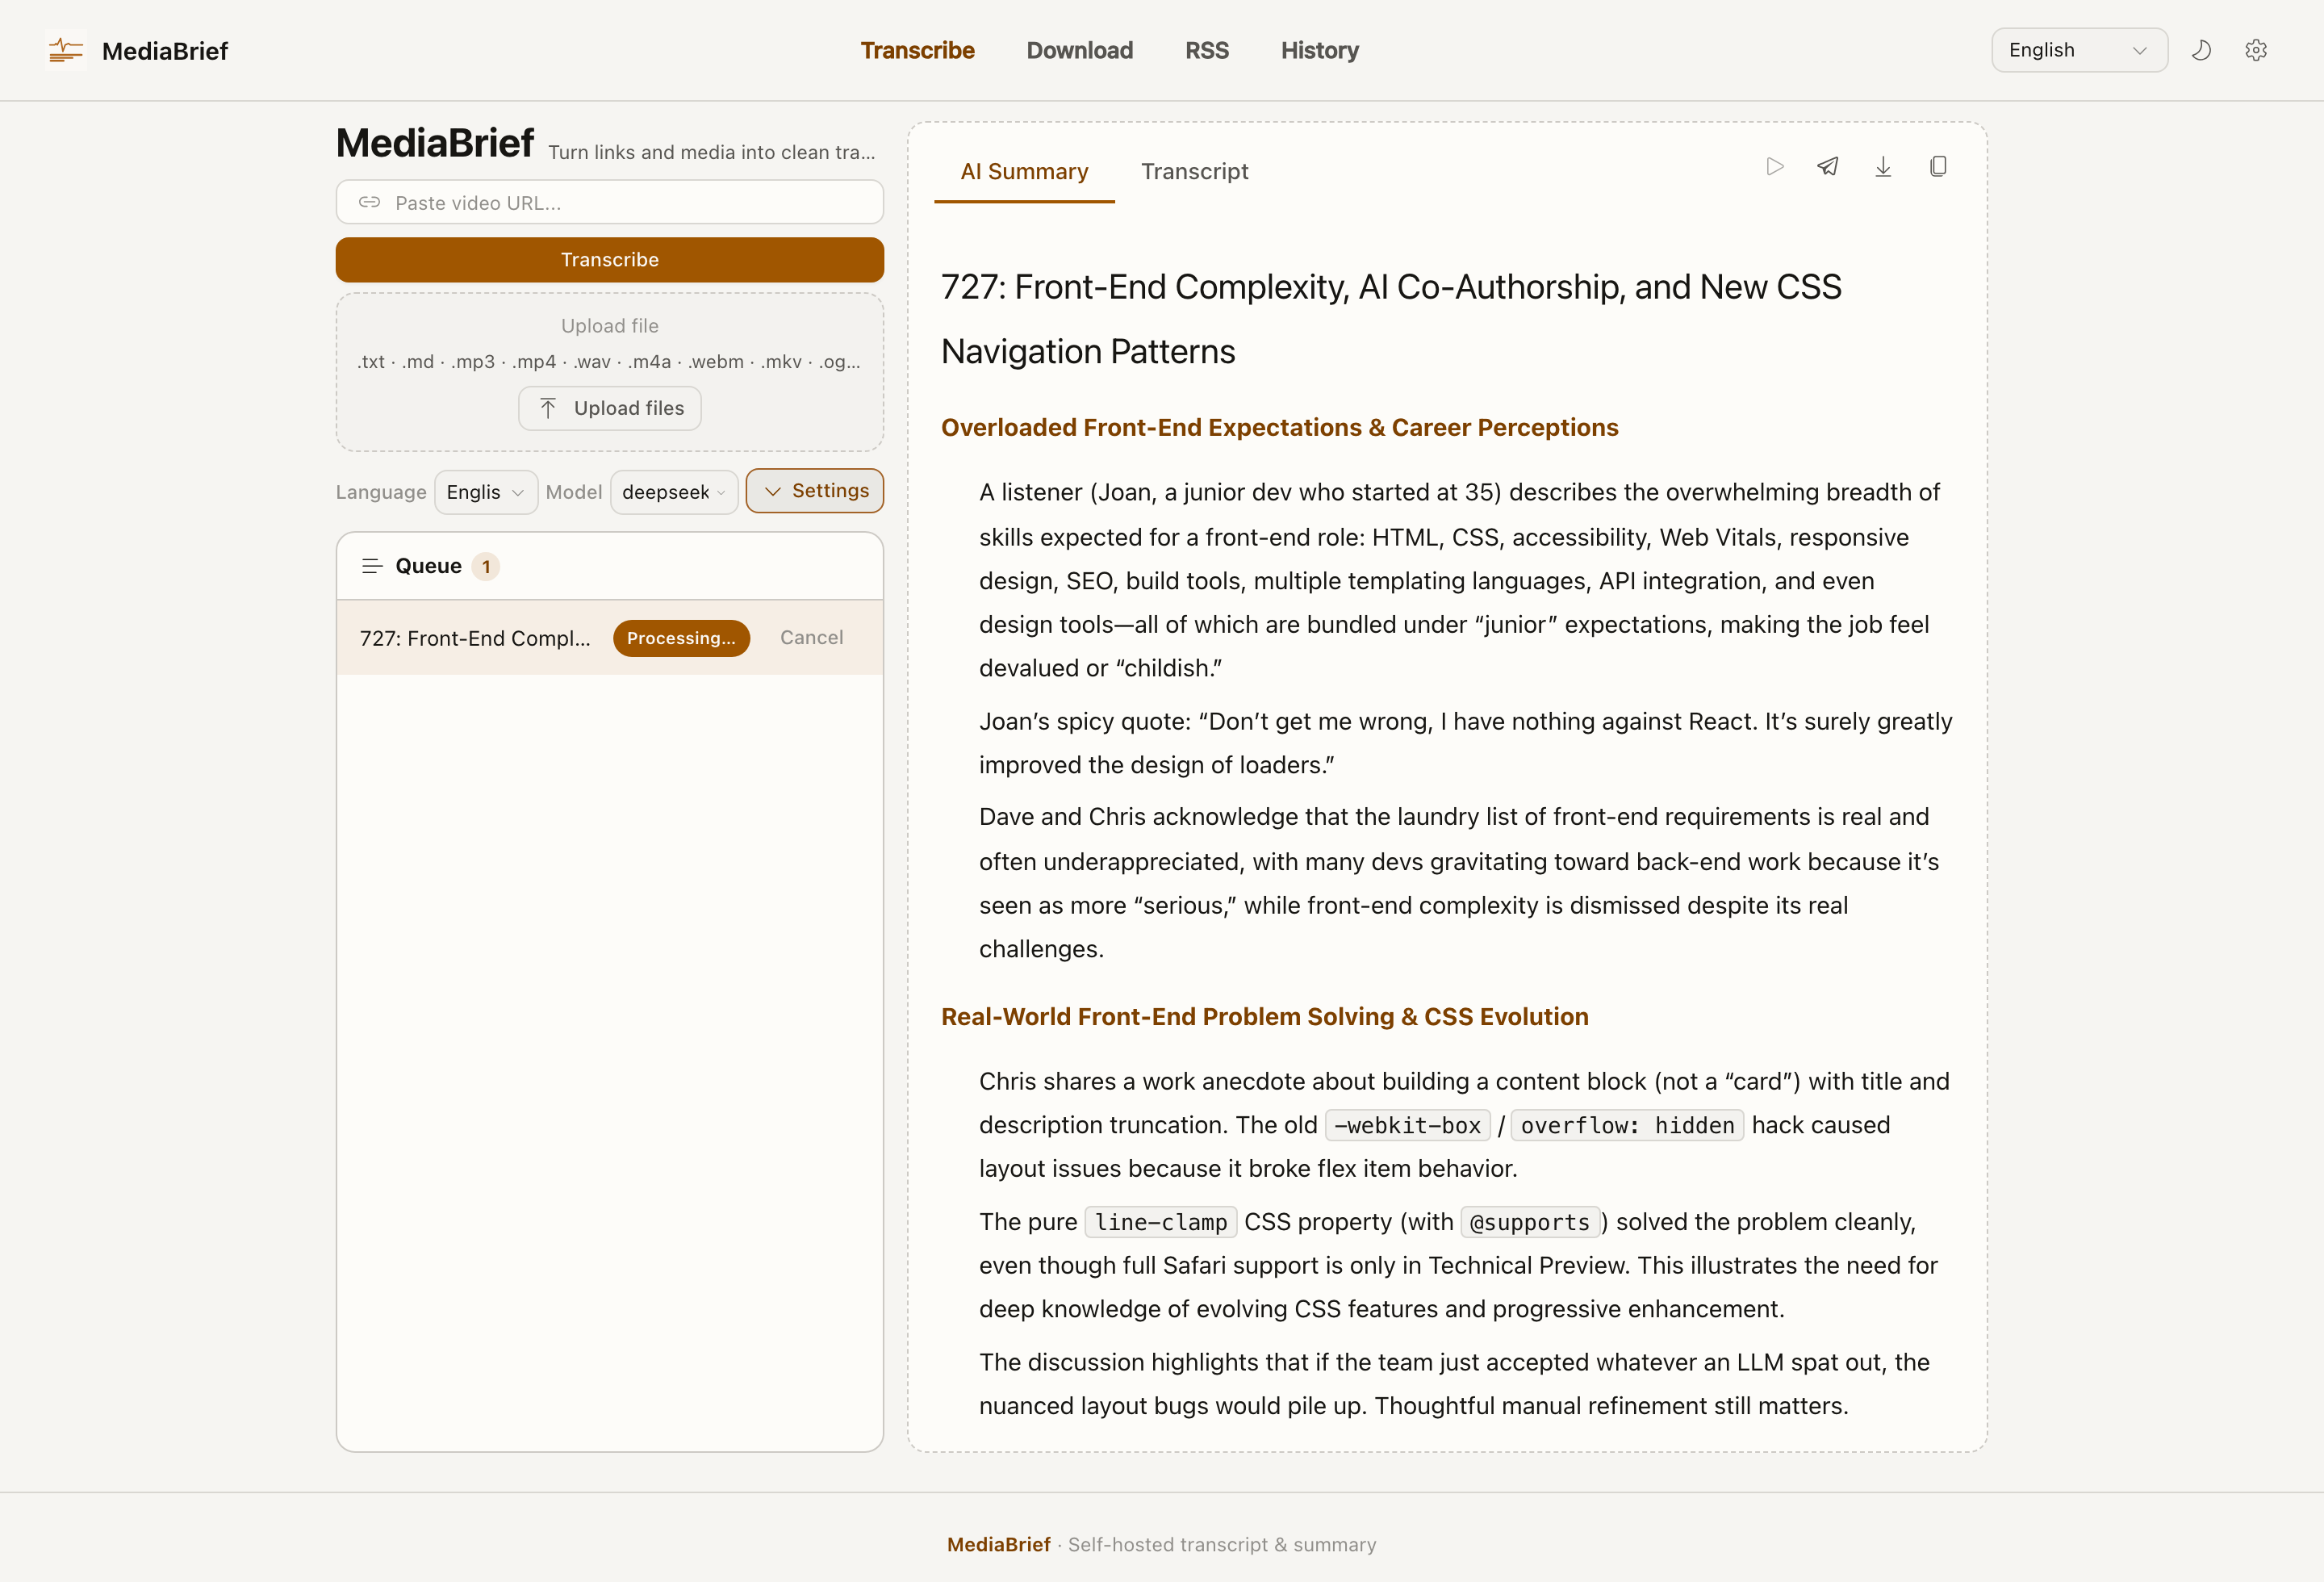Click the overflow: hidden code snippet
Screen dimensions: 2324x1582
pyautogui.click(x=1627, y=1125)
